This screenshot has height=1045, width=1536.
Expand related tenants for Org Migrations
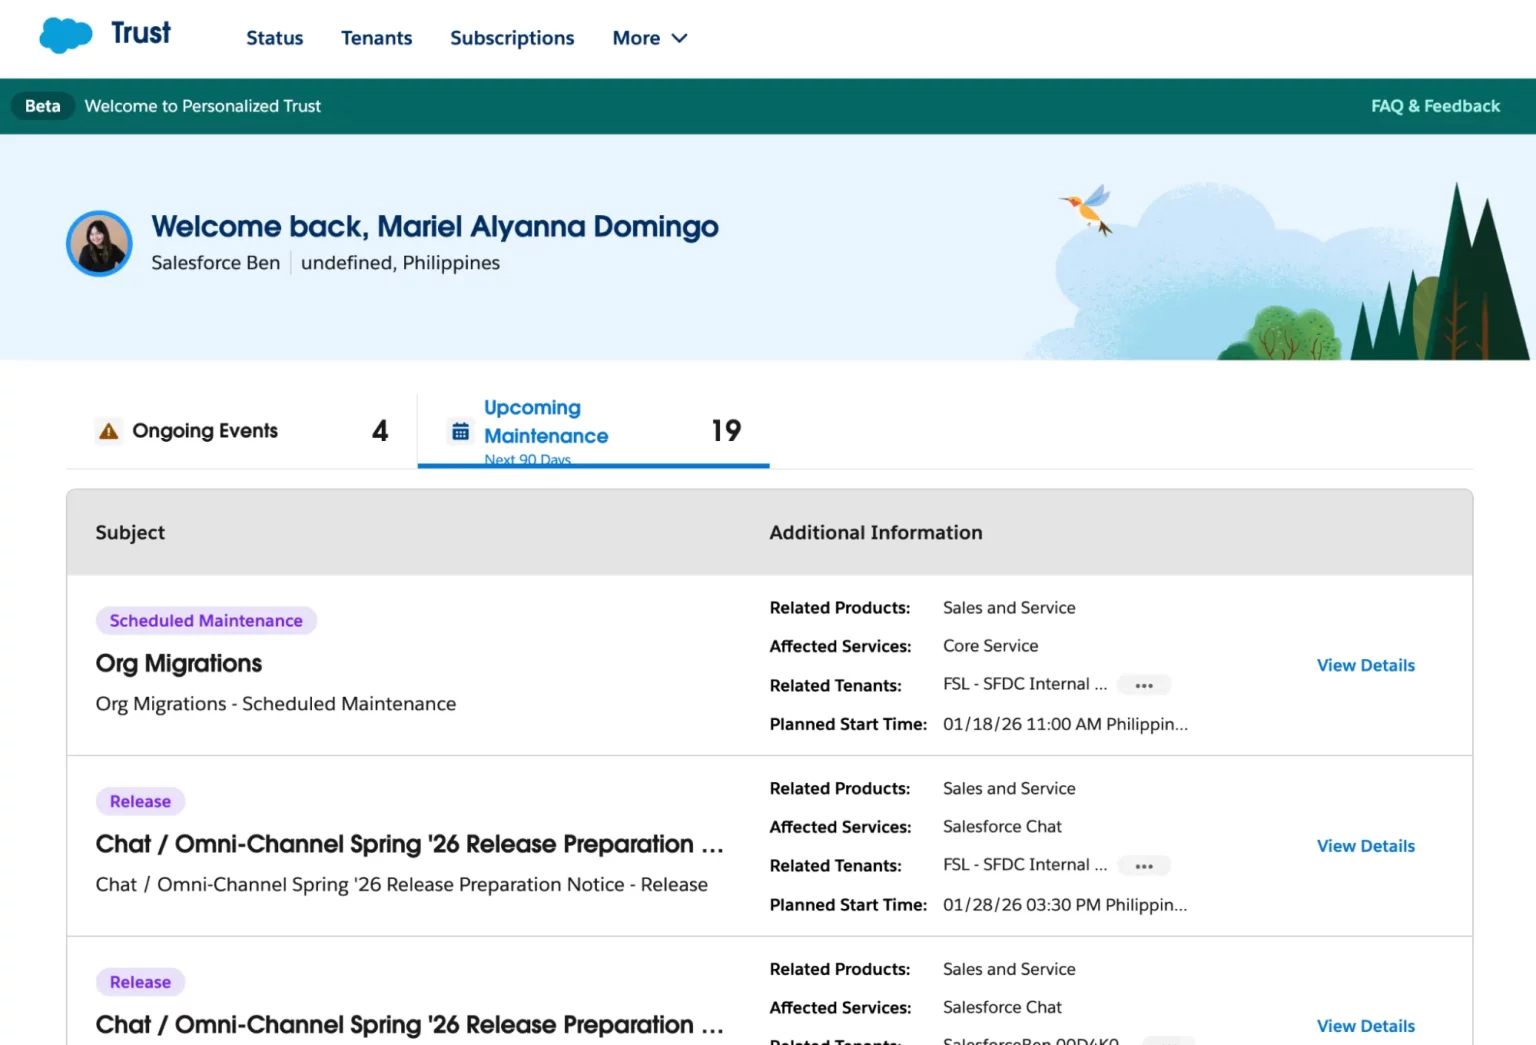(x=1143, y=685)
